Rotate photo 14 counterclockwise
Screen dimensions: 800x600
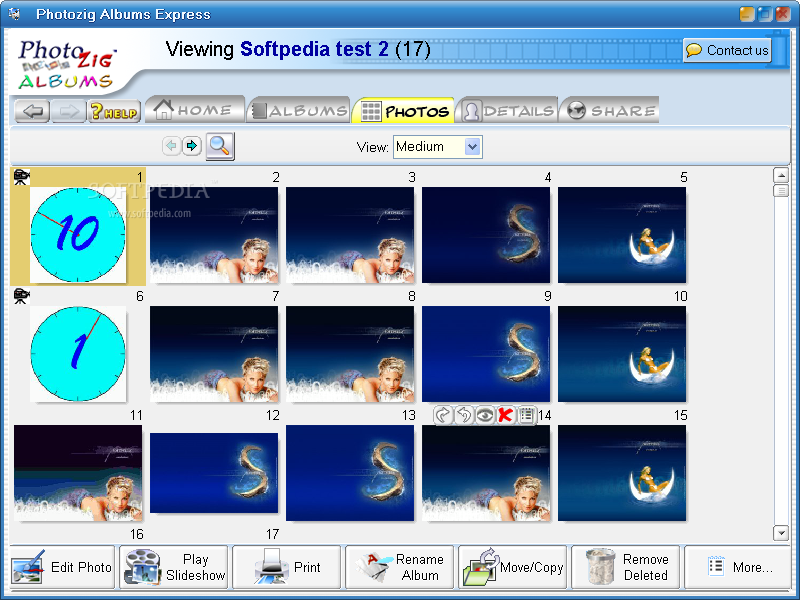(x=464, y=415)
